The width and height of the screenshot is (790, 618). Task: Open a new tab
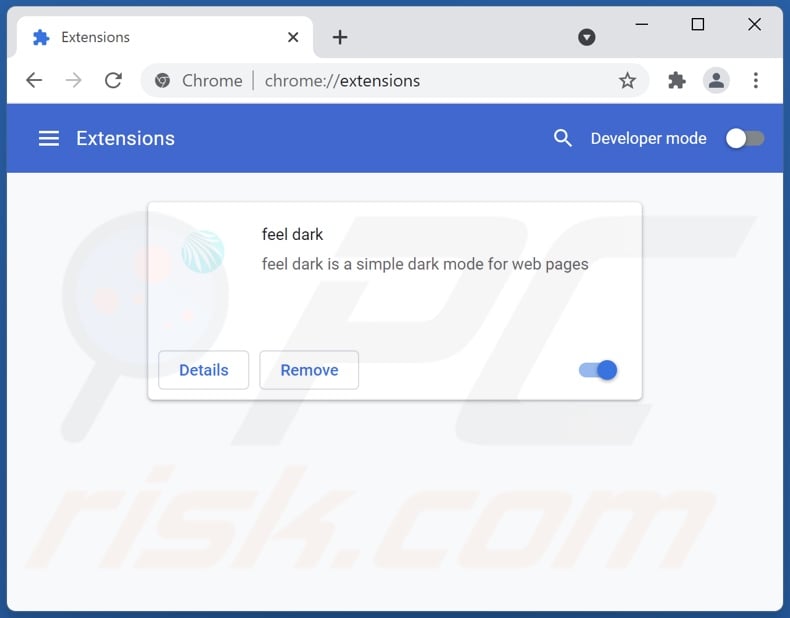340,37
